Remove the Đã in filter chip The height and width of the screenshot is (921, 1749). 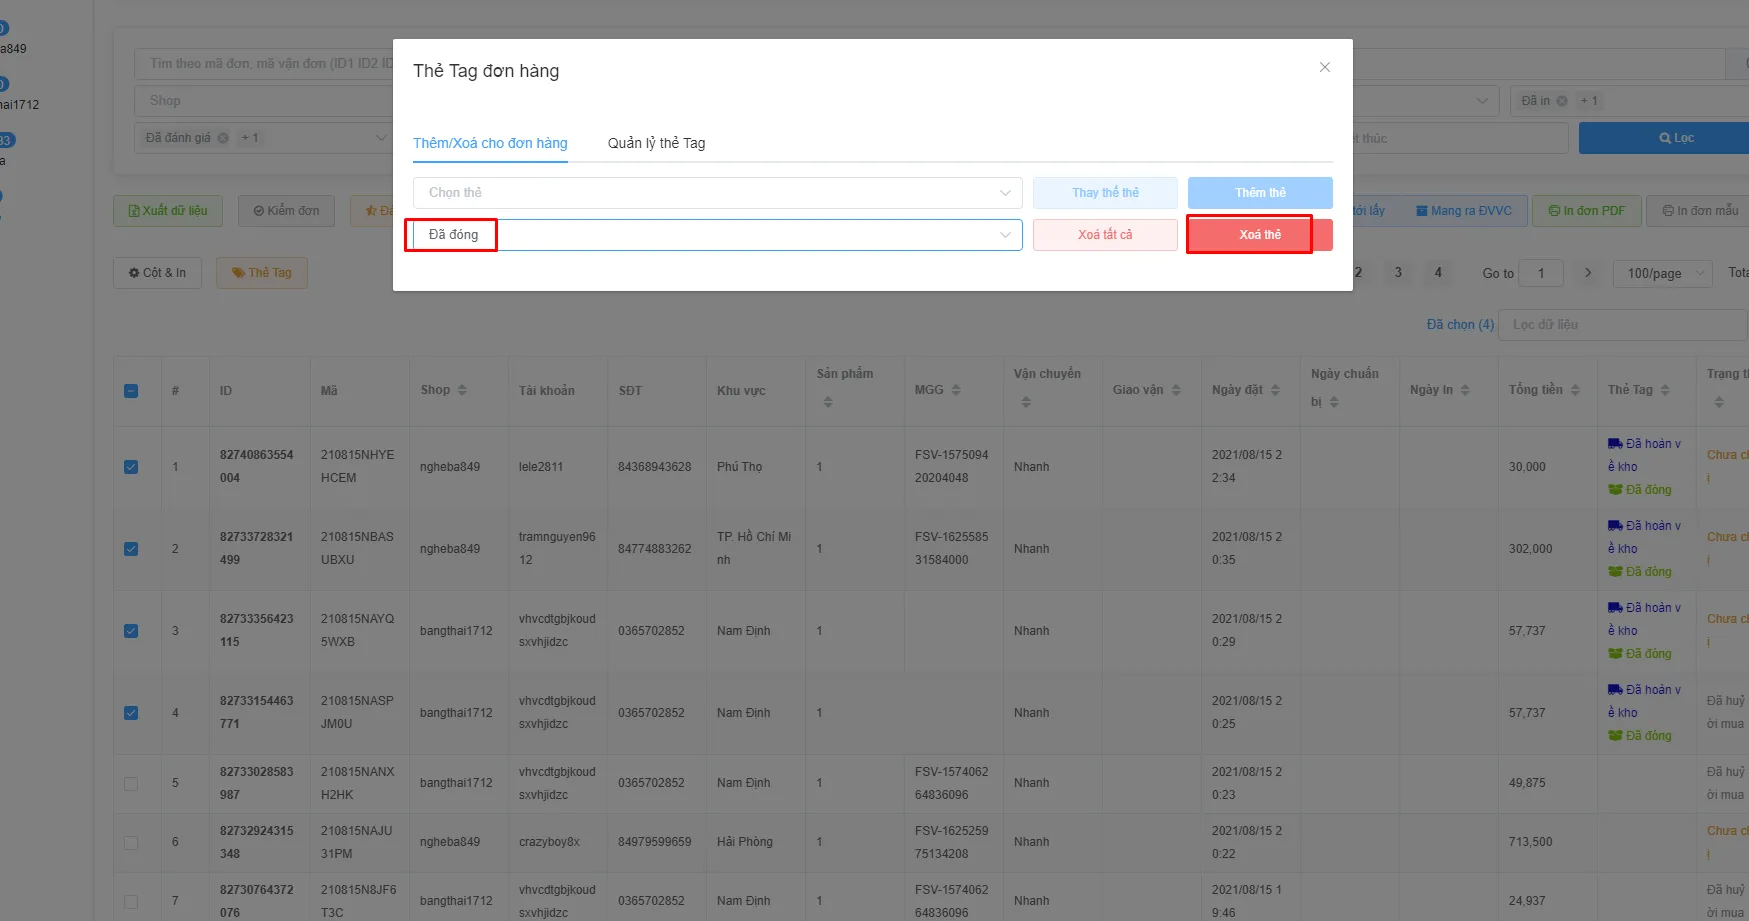click(1562, 101)
